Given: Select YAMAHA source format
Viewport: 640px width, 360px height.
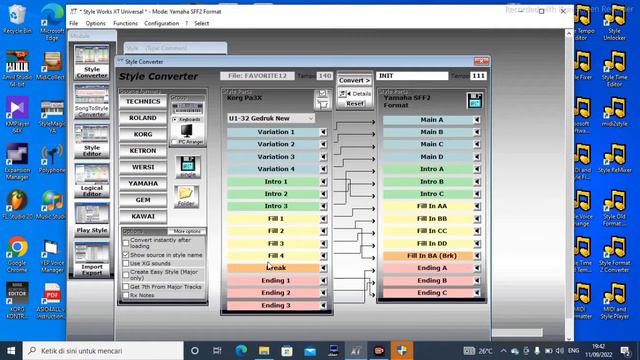Looking at the screenshot, I should click(x=143, y=184).
